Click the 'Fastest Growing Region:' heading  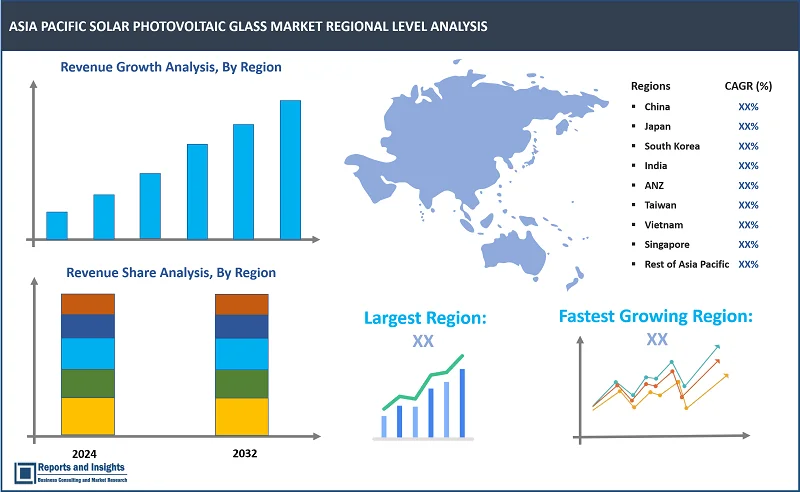(656, 316)
